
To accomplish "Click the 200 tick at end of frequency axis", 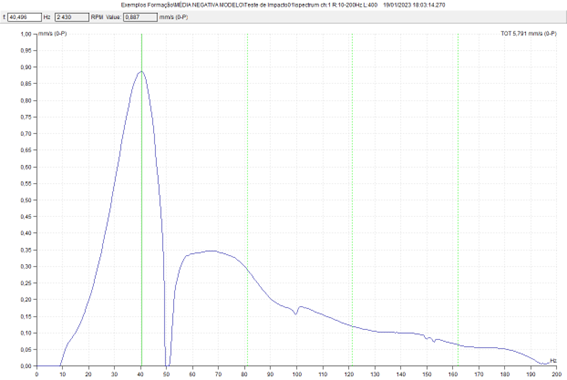I will tap(556, 374).
